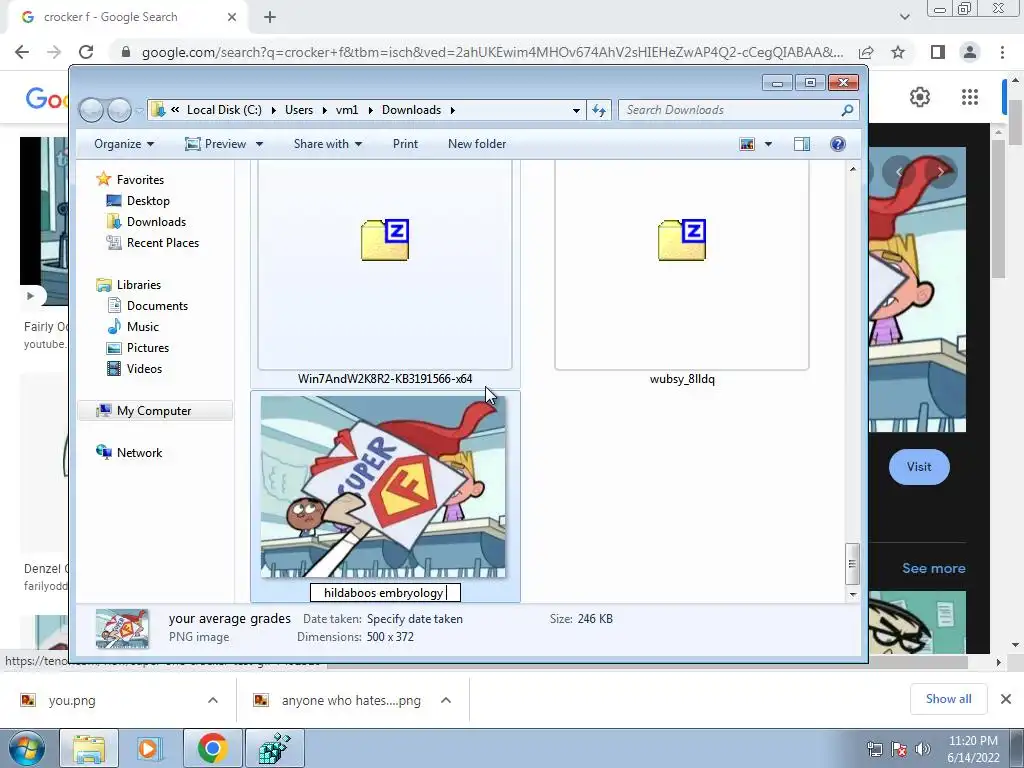The height and width of the screenshot is (768, 1024).
Task: Open the Organize menu
Action: click(x=124, y=144)
